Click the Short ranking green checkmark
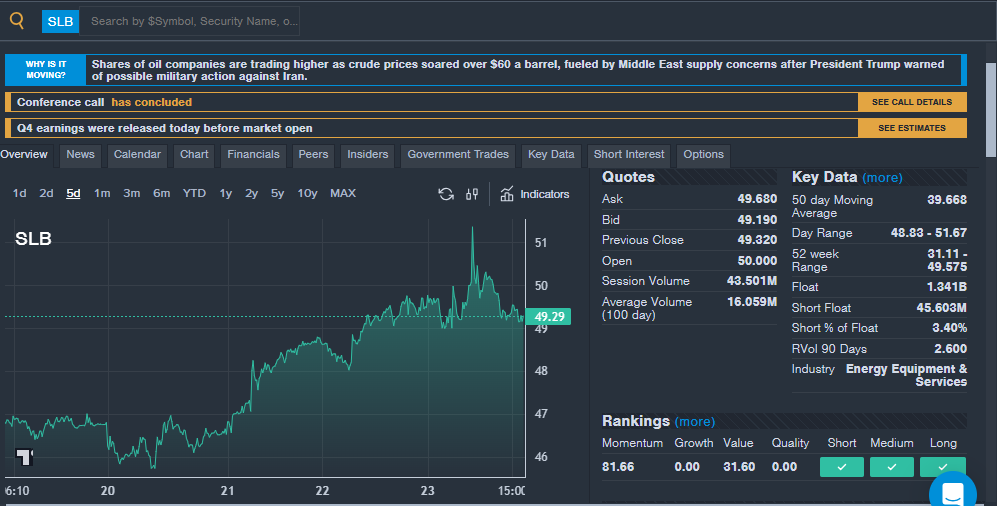This screenshot has width=997, height=506. coord(842,467)
